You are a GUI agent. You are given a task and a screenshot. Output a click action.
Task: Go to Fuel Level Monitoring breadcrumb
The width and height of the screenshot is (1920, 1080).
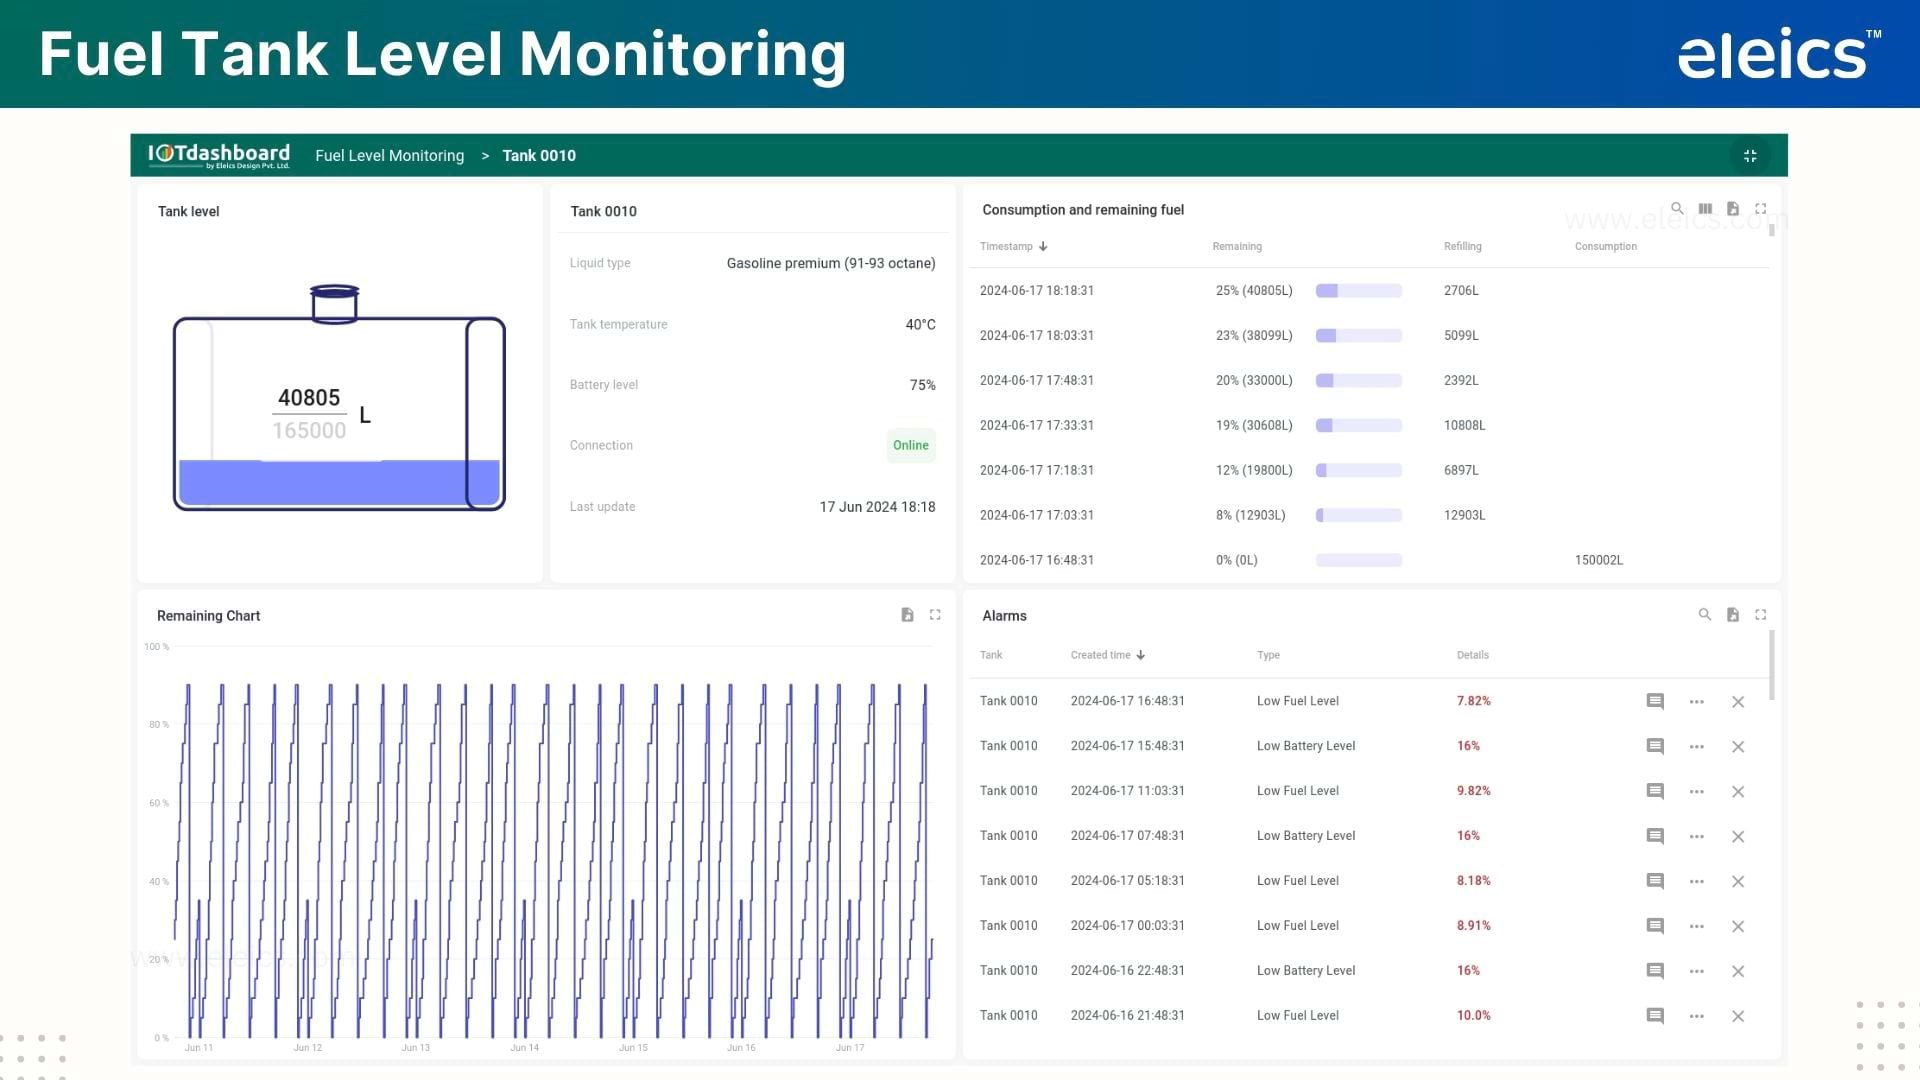point(389,155)
